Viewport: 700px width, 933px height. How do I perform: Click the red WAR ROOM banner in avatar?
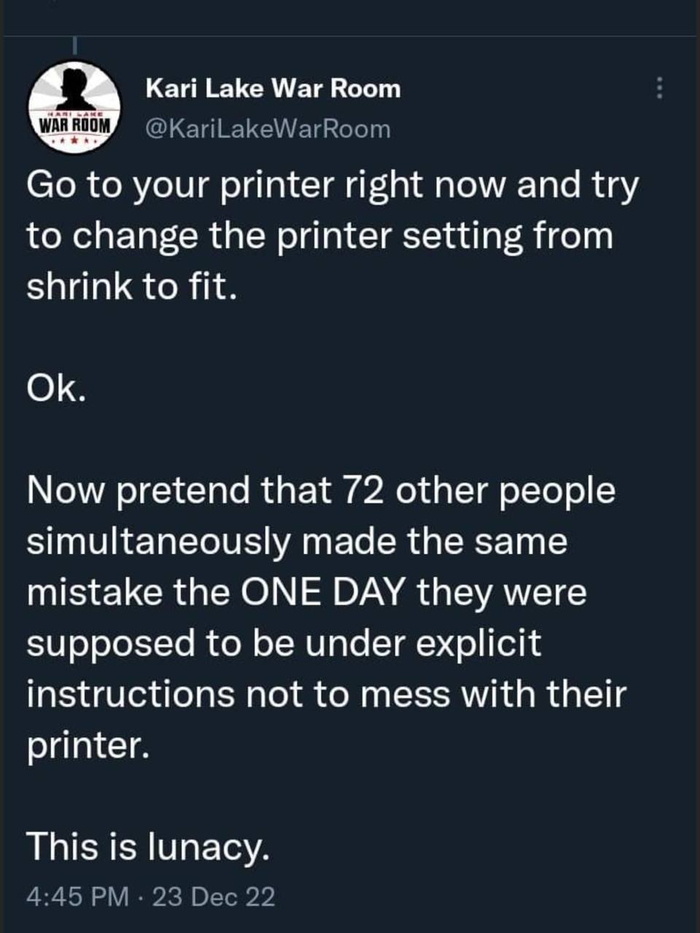click(x=76, y=127)
